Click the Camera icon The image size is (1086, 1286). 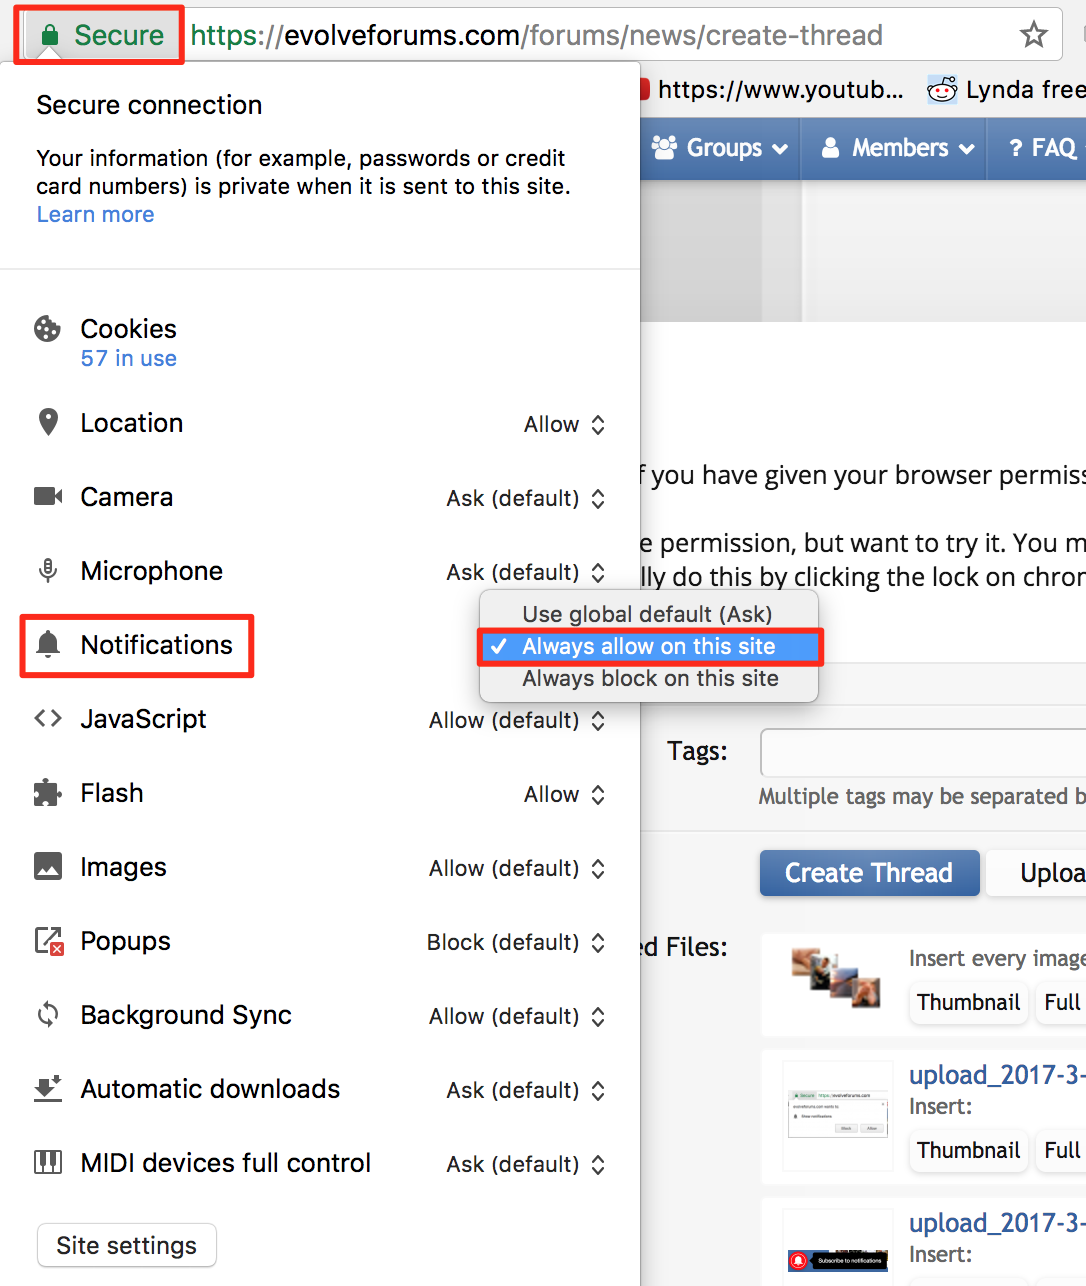coord(47,497)
